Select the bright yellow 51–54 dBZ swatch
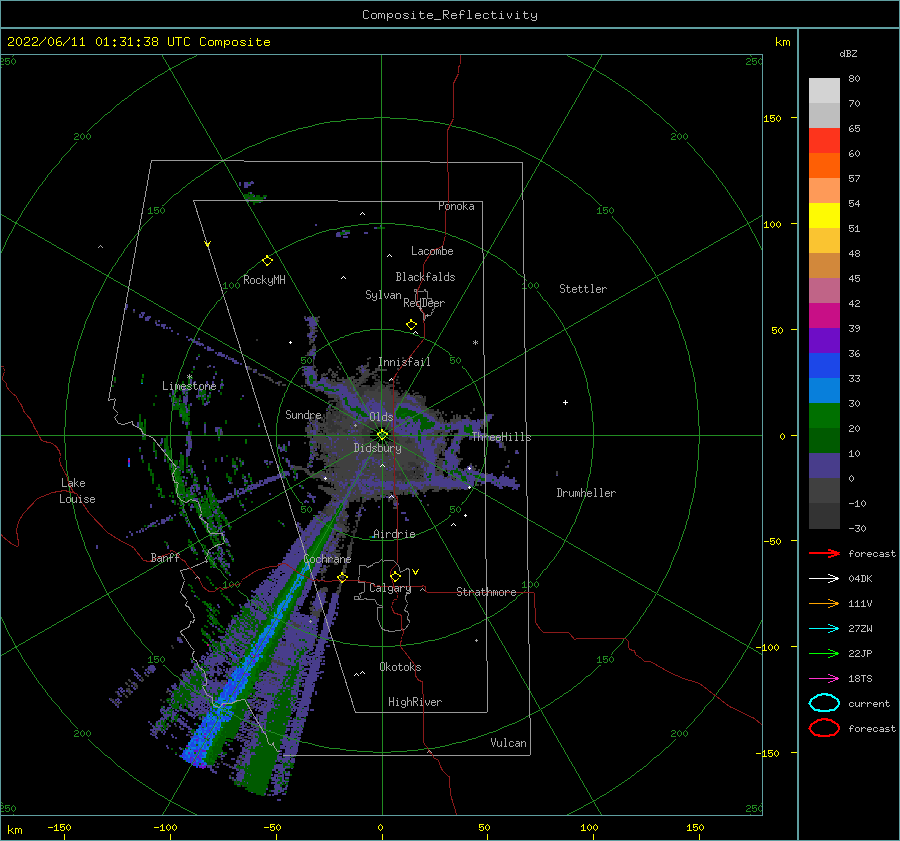Screen dimensions: 900x841 [824, 216]
